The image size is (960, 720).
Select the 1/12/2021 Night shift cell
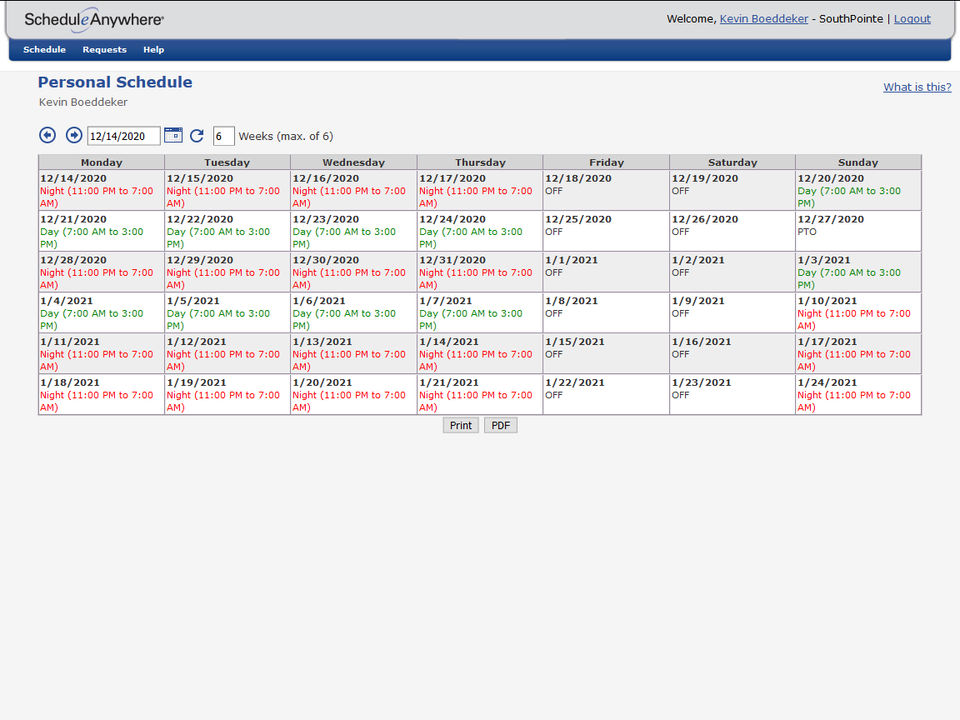pos(227,354)
